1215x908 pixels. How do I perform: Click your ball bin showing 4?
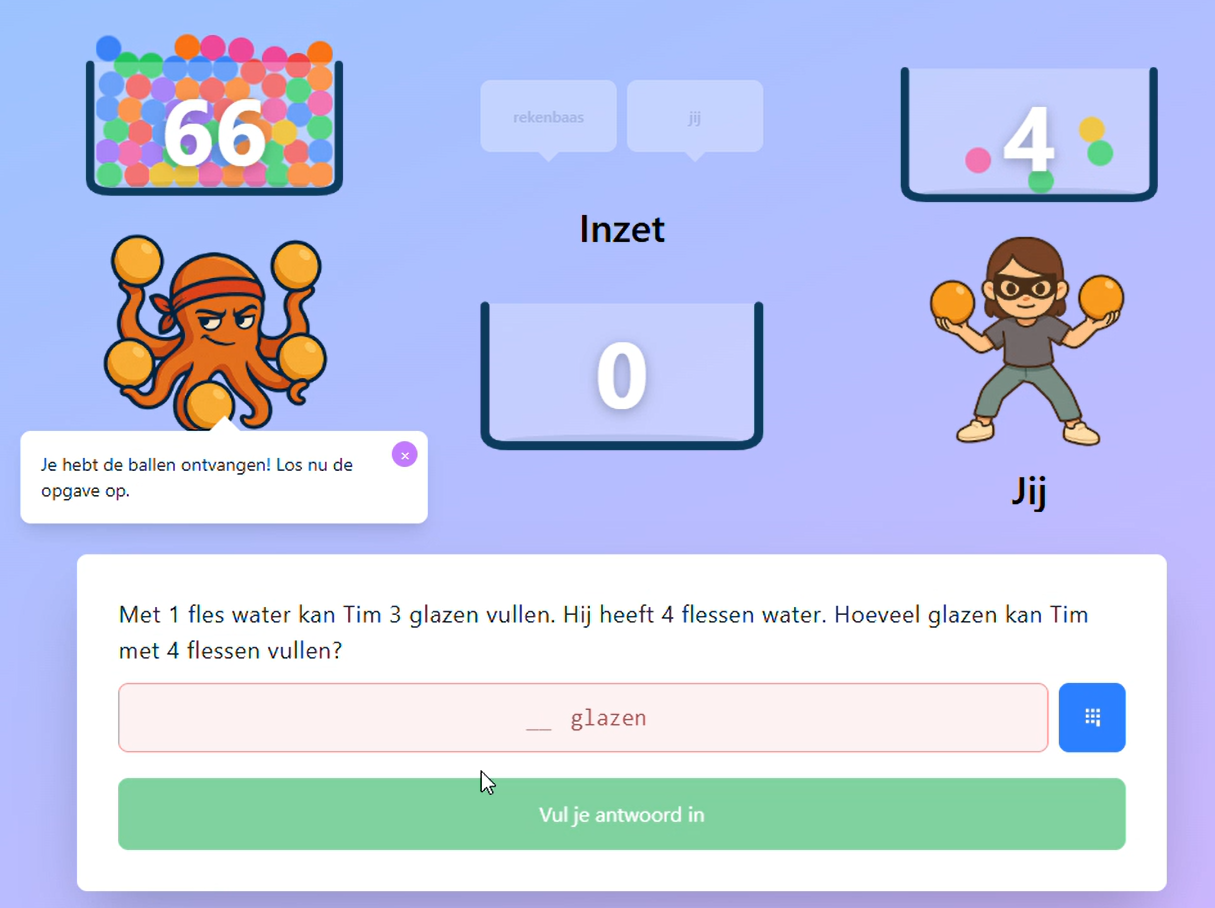pos(1029,134)
